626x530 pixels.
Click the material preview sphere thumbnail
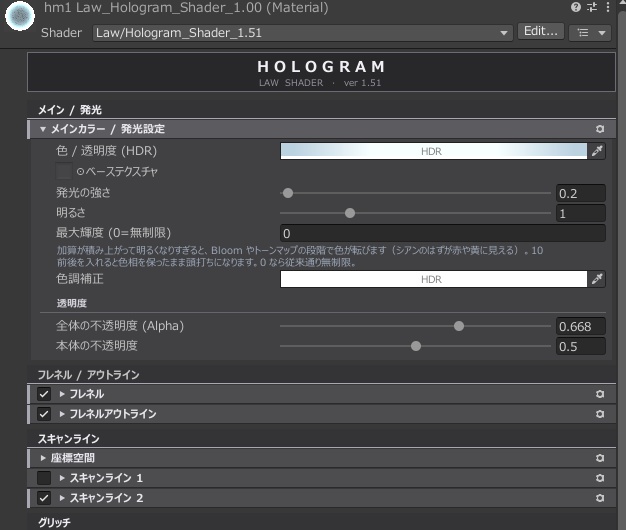click(x=20, y=16)
